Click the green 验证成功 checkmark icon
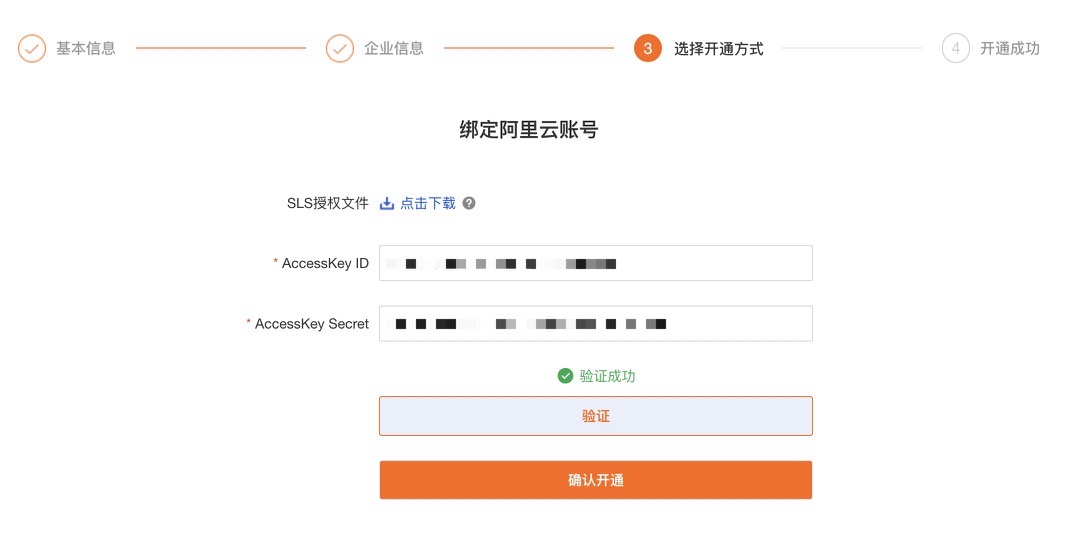1066x559 pixels. click(566, 376)
